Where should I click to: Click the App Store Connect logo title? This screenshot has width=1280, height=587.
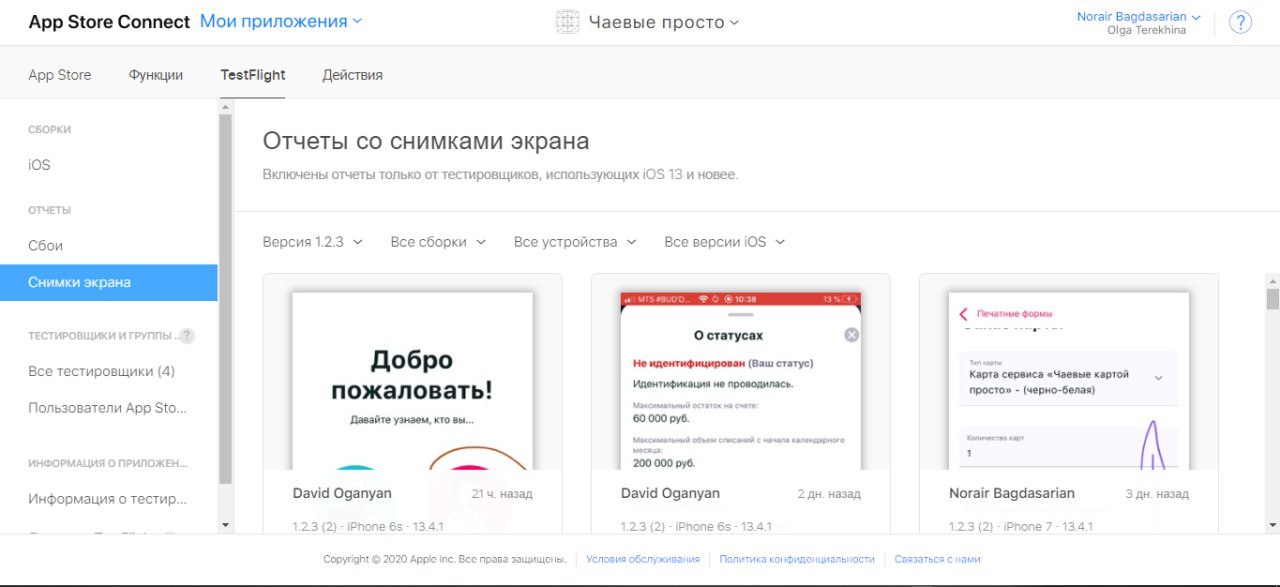pos(109,22)
